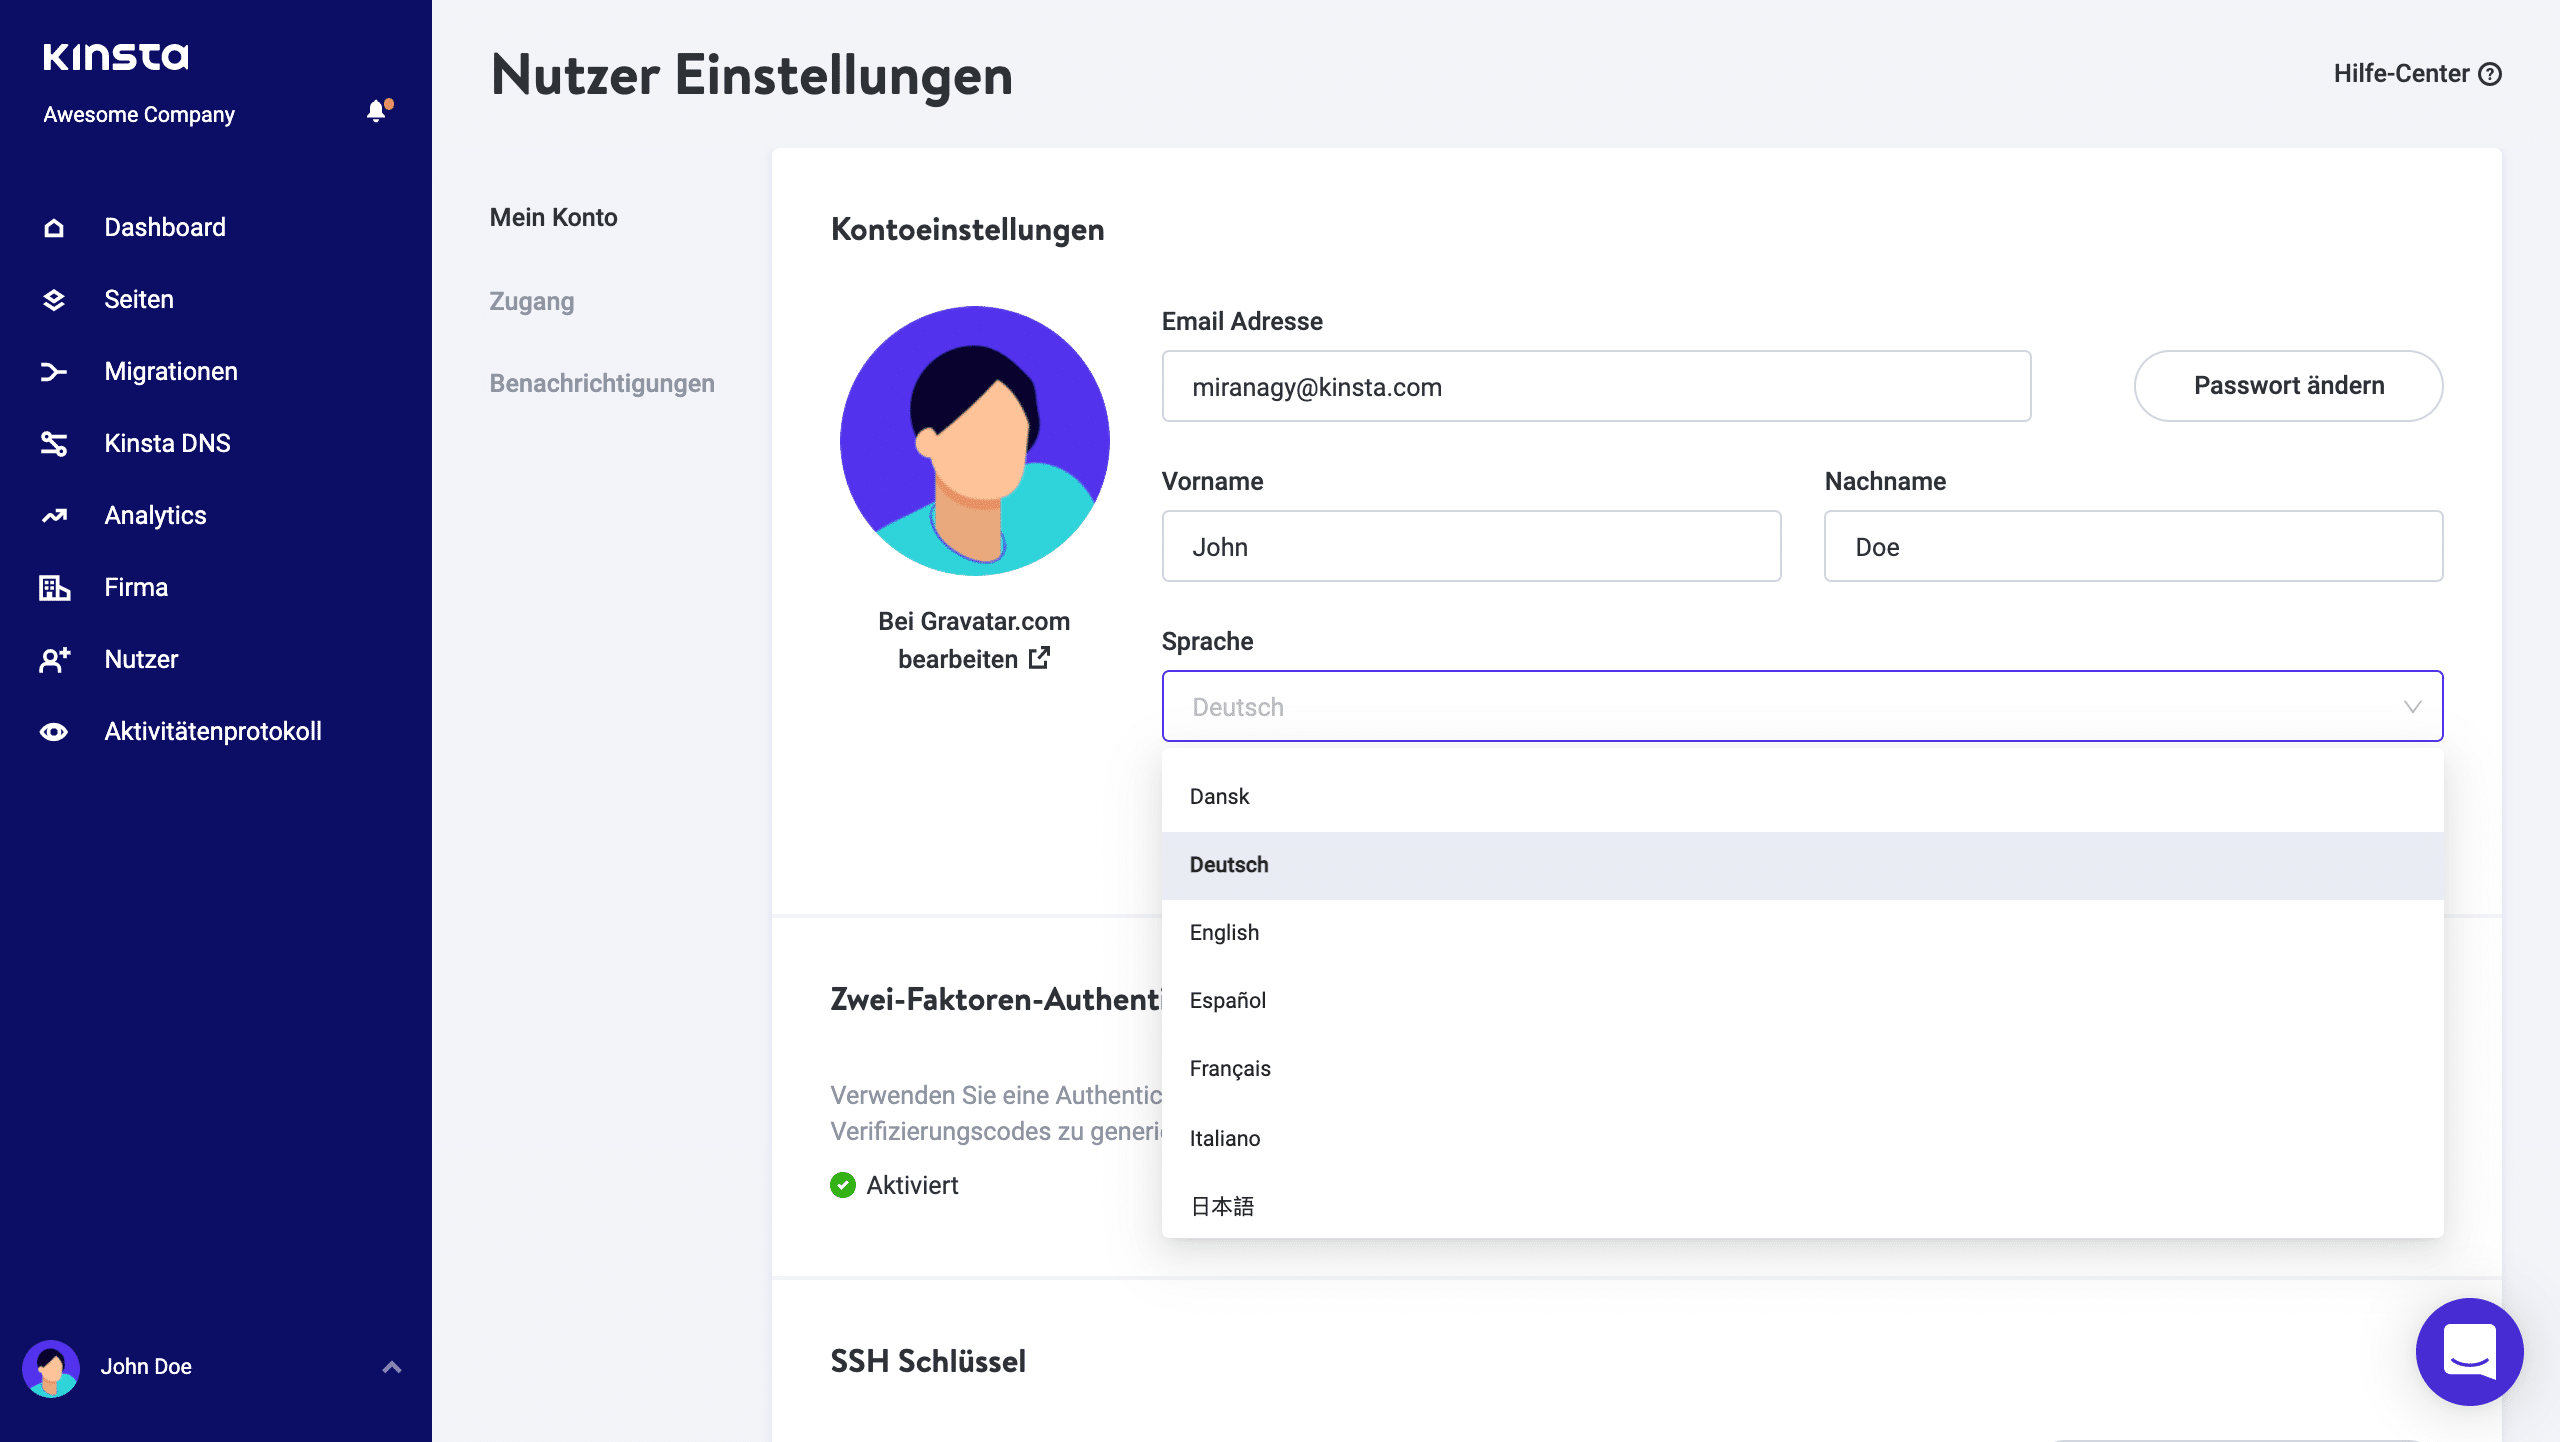This screenshot has height=1442, width=2560.
Task: Select English from the language list
Action: coord(1224,932)
